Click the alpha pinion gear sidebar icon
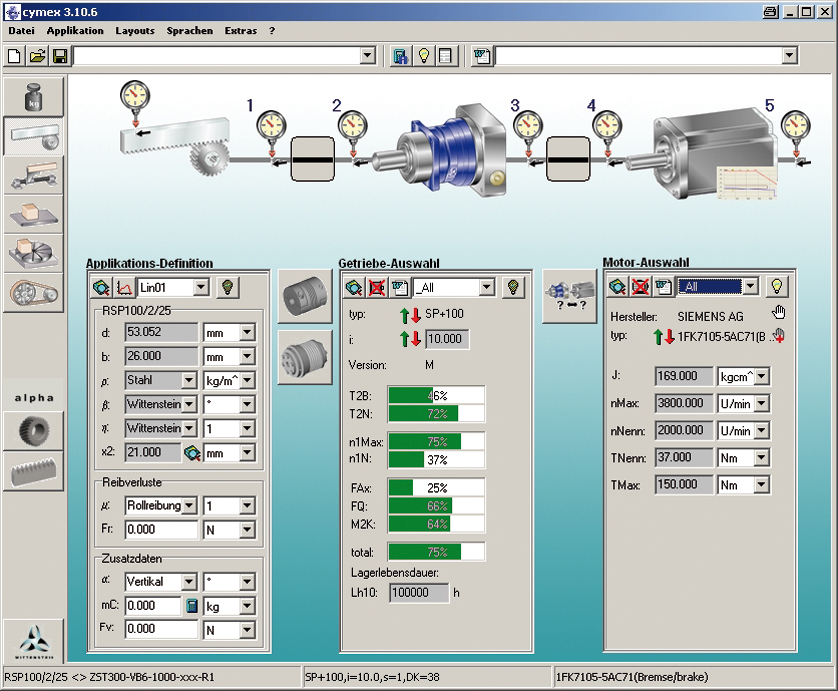The image size is (838, 691). point(34,431)
